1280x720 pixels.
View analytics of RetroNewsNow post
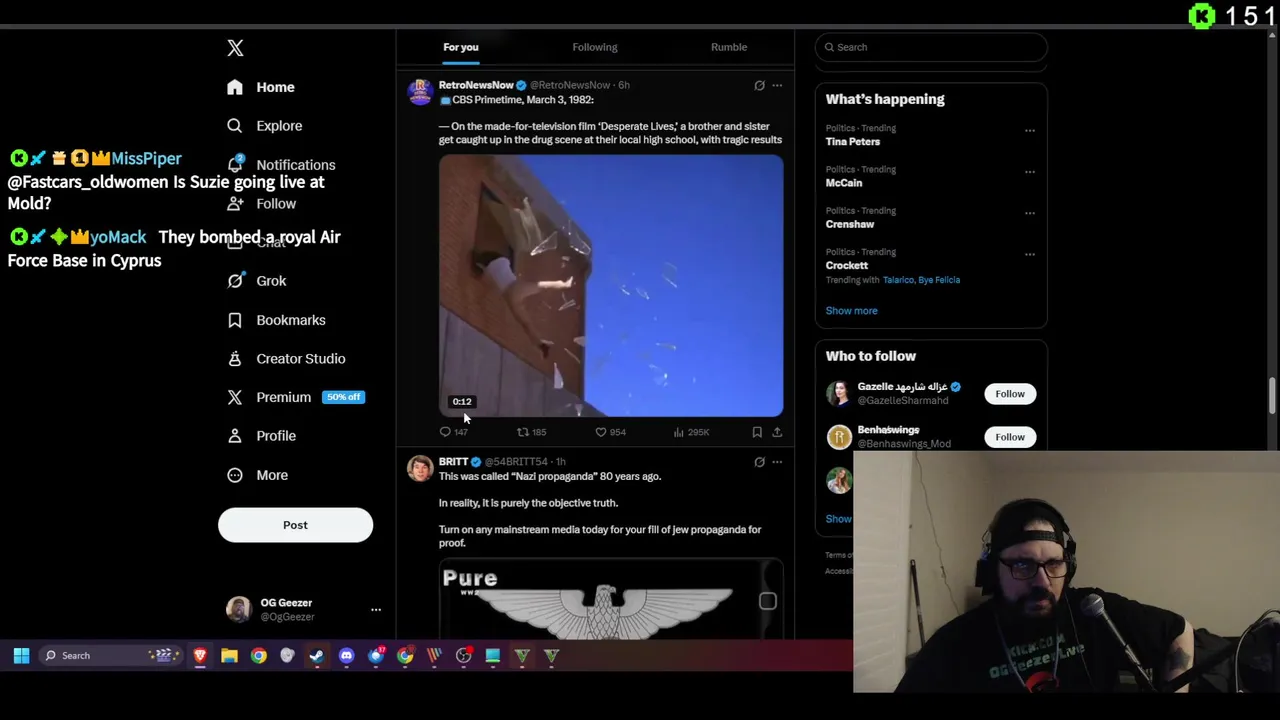point(691,432)
